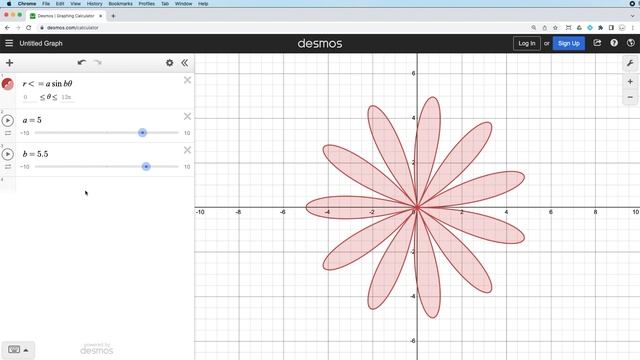Open the Chrome menu in menu bar

27,4
